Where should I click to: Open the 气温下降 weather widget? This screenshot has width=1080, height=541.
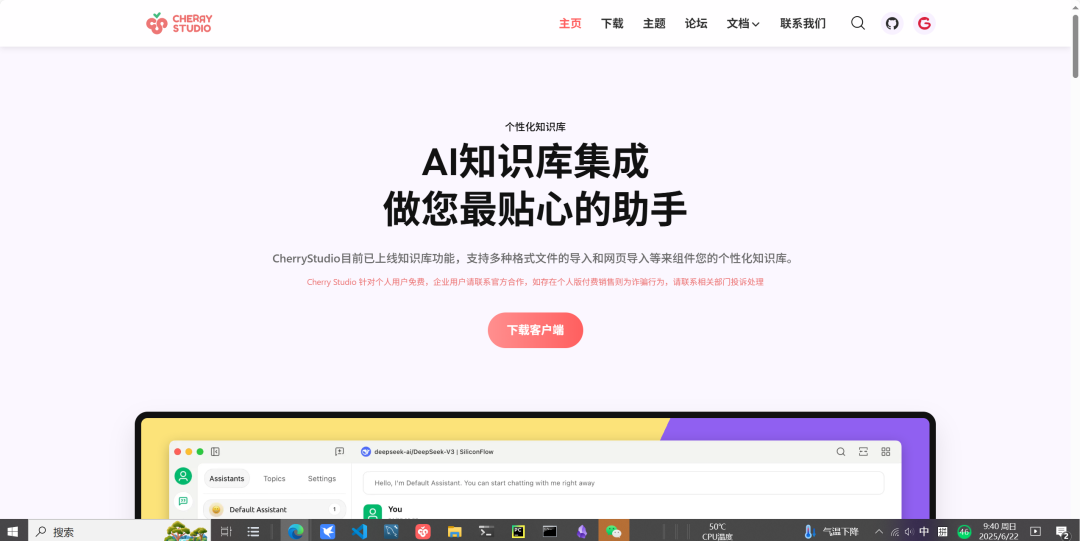point(831,531)
